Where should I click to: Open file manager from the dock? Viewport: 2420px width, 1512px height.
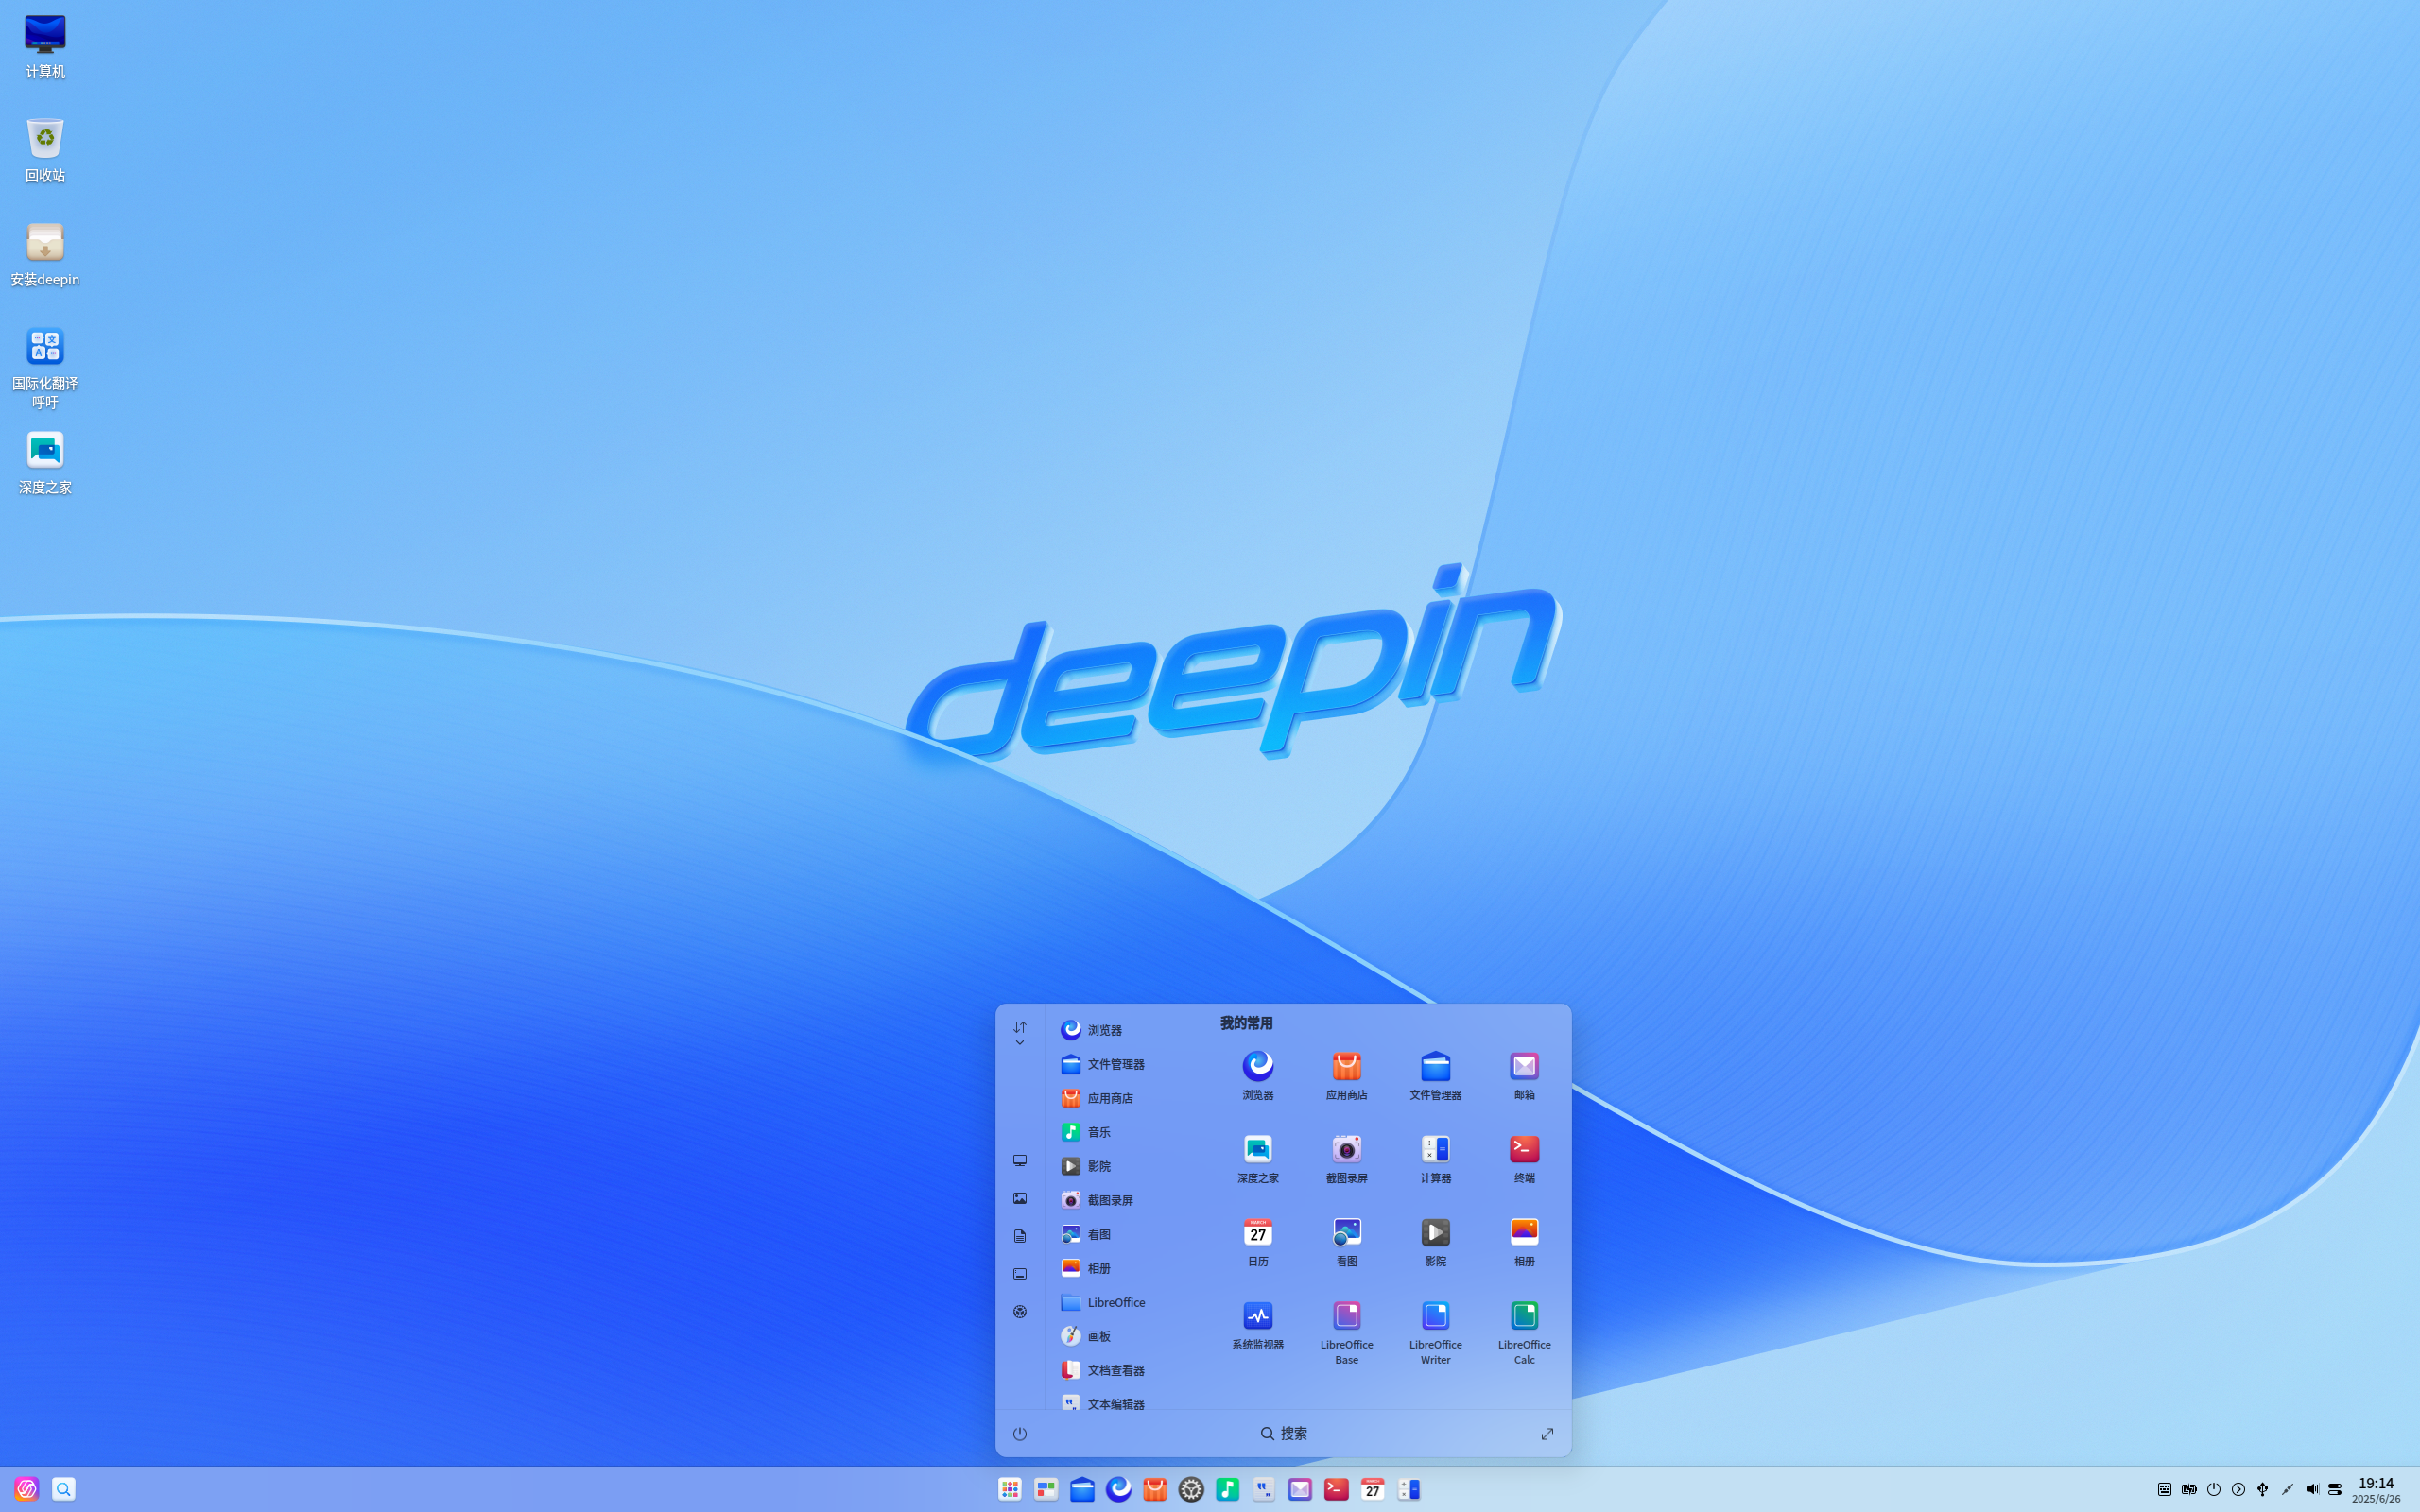point(1082,1489)
